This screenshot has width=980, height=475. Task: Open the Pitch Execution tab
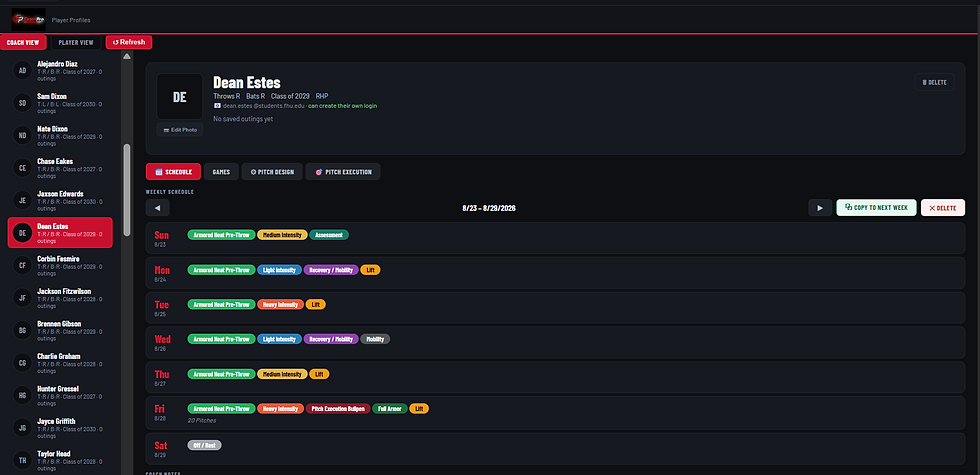(343, 172)
